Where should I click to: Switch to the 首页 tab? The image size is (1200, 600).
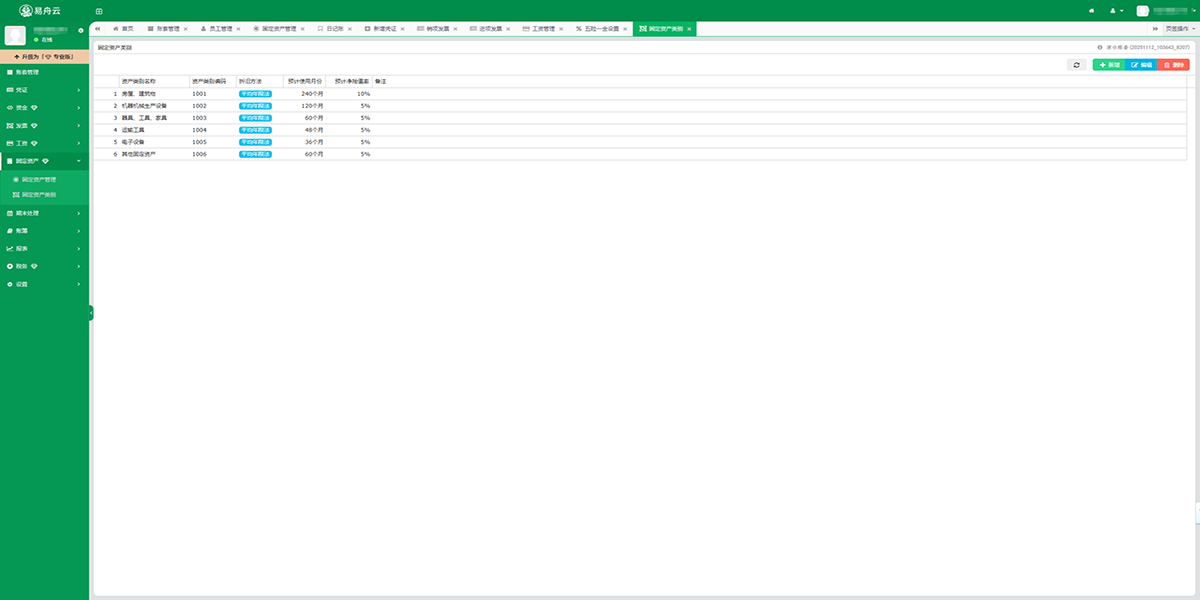[x=122, y=29]
